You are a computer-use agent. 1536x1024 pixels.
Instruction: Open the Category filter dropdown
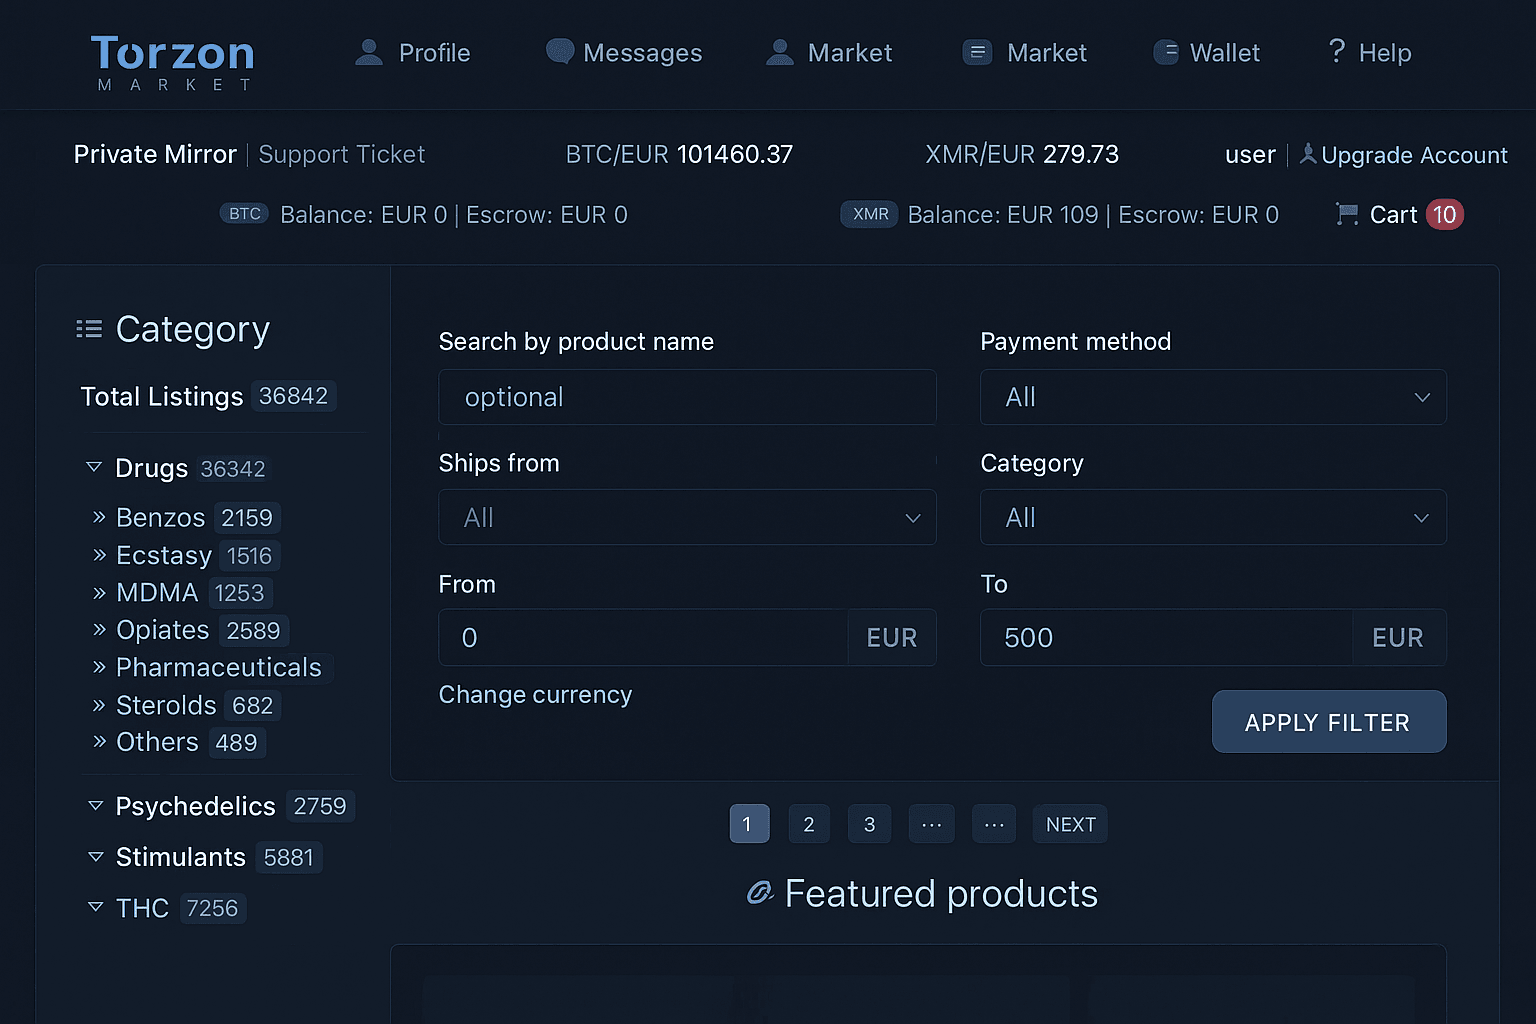coord(1212,517)
